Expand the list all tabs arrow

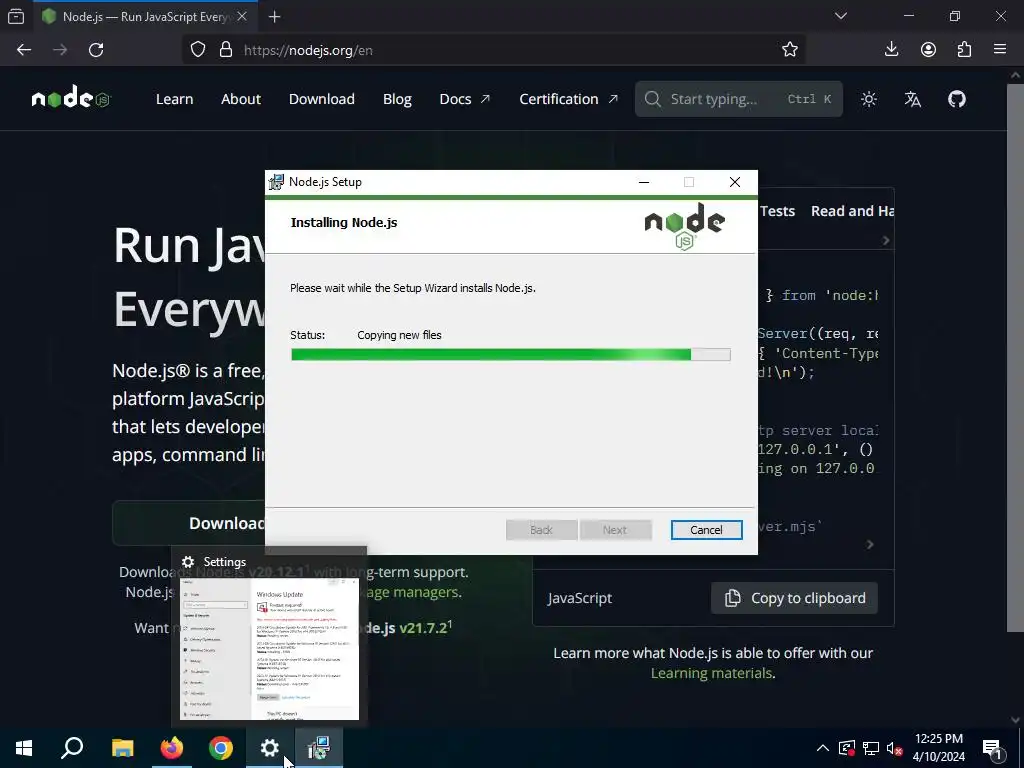click(841, 16)
